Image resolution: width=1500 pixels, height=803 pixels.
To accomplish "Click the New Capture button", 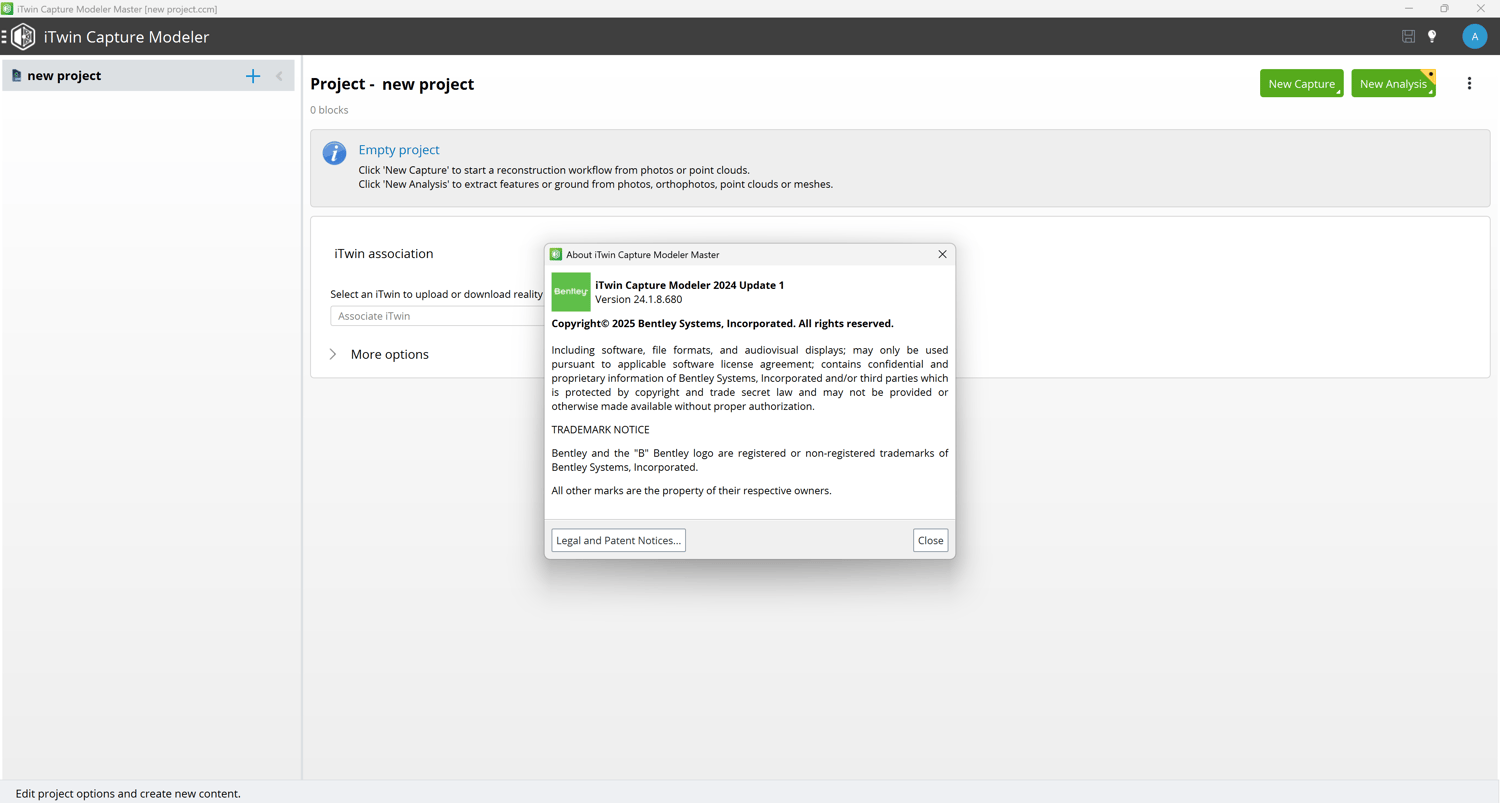I will pyautogui.click(x=1301, y=84).
